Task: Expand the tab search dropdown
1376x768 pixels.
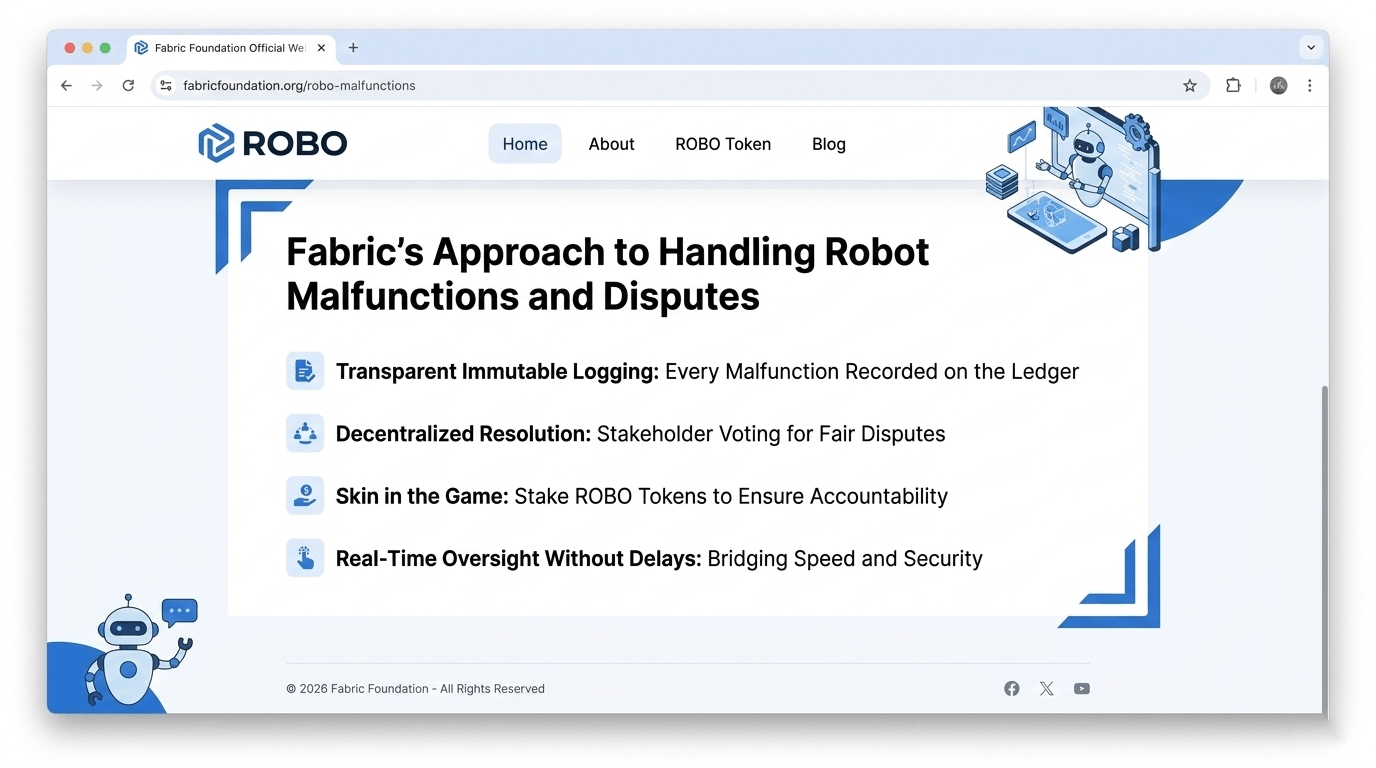Action: pyautogui.click(x=1311, y=48)
